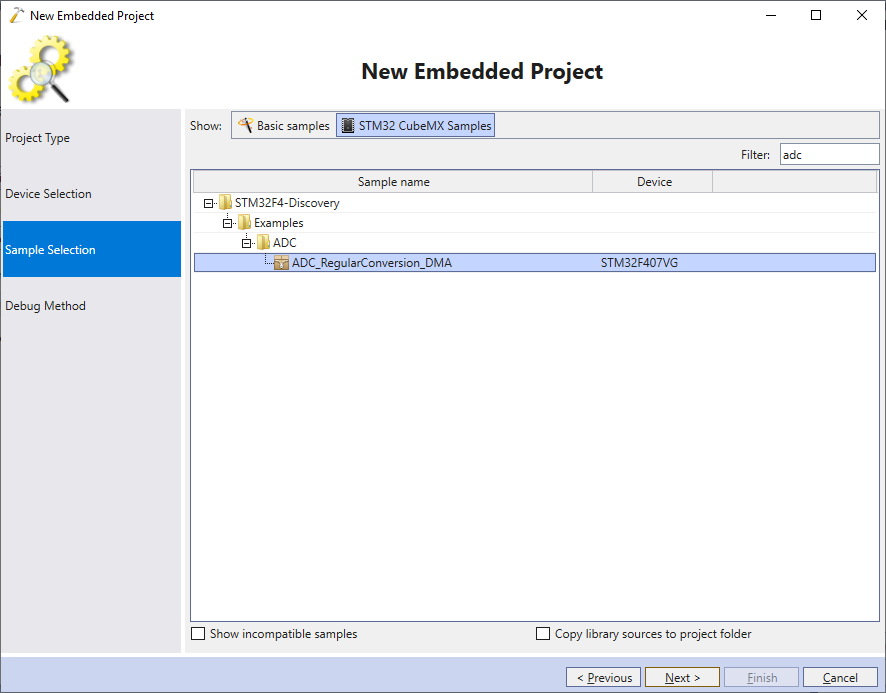The image size is (886, 693).
Task: Click the ADC_RegularConversion_DMA sample icon
Action: point(281,263)
